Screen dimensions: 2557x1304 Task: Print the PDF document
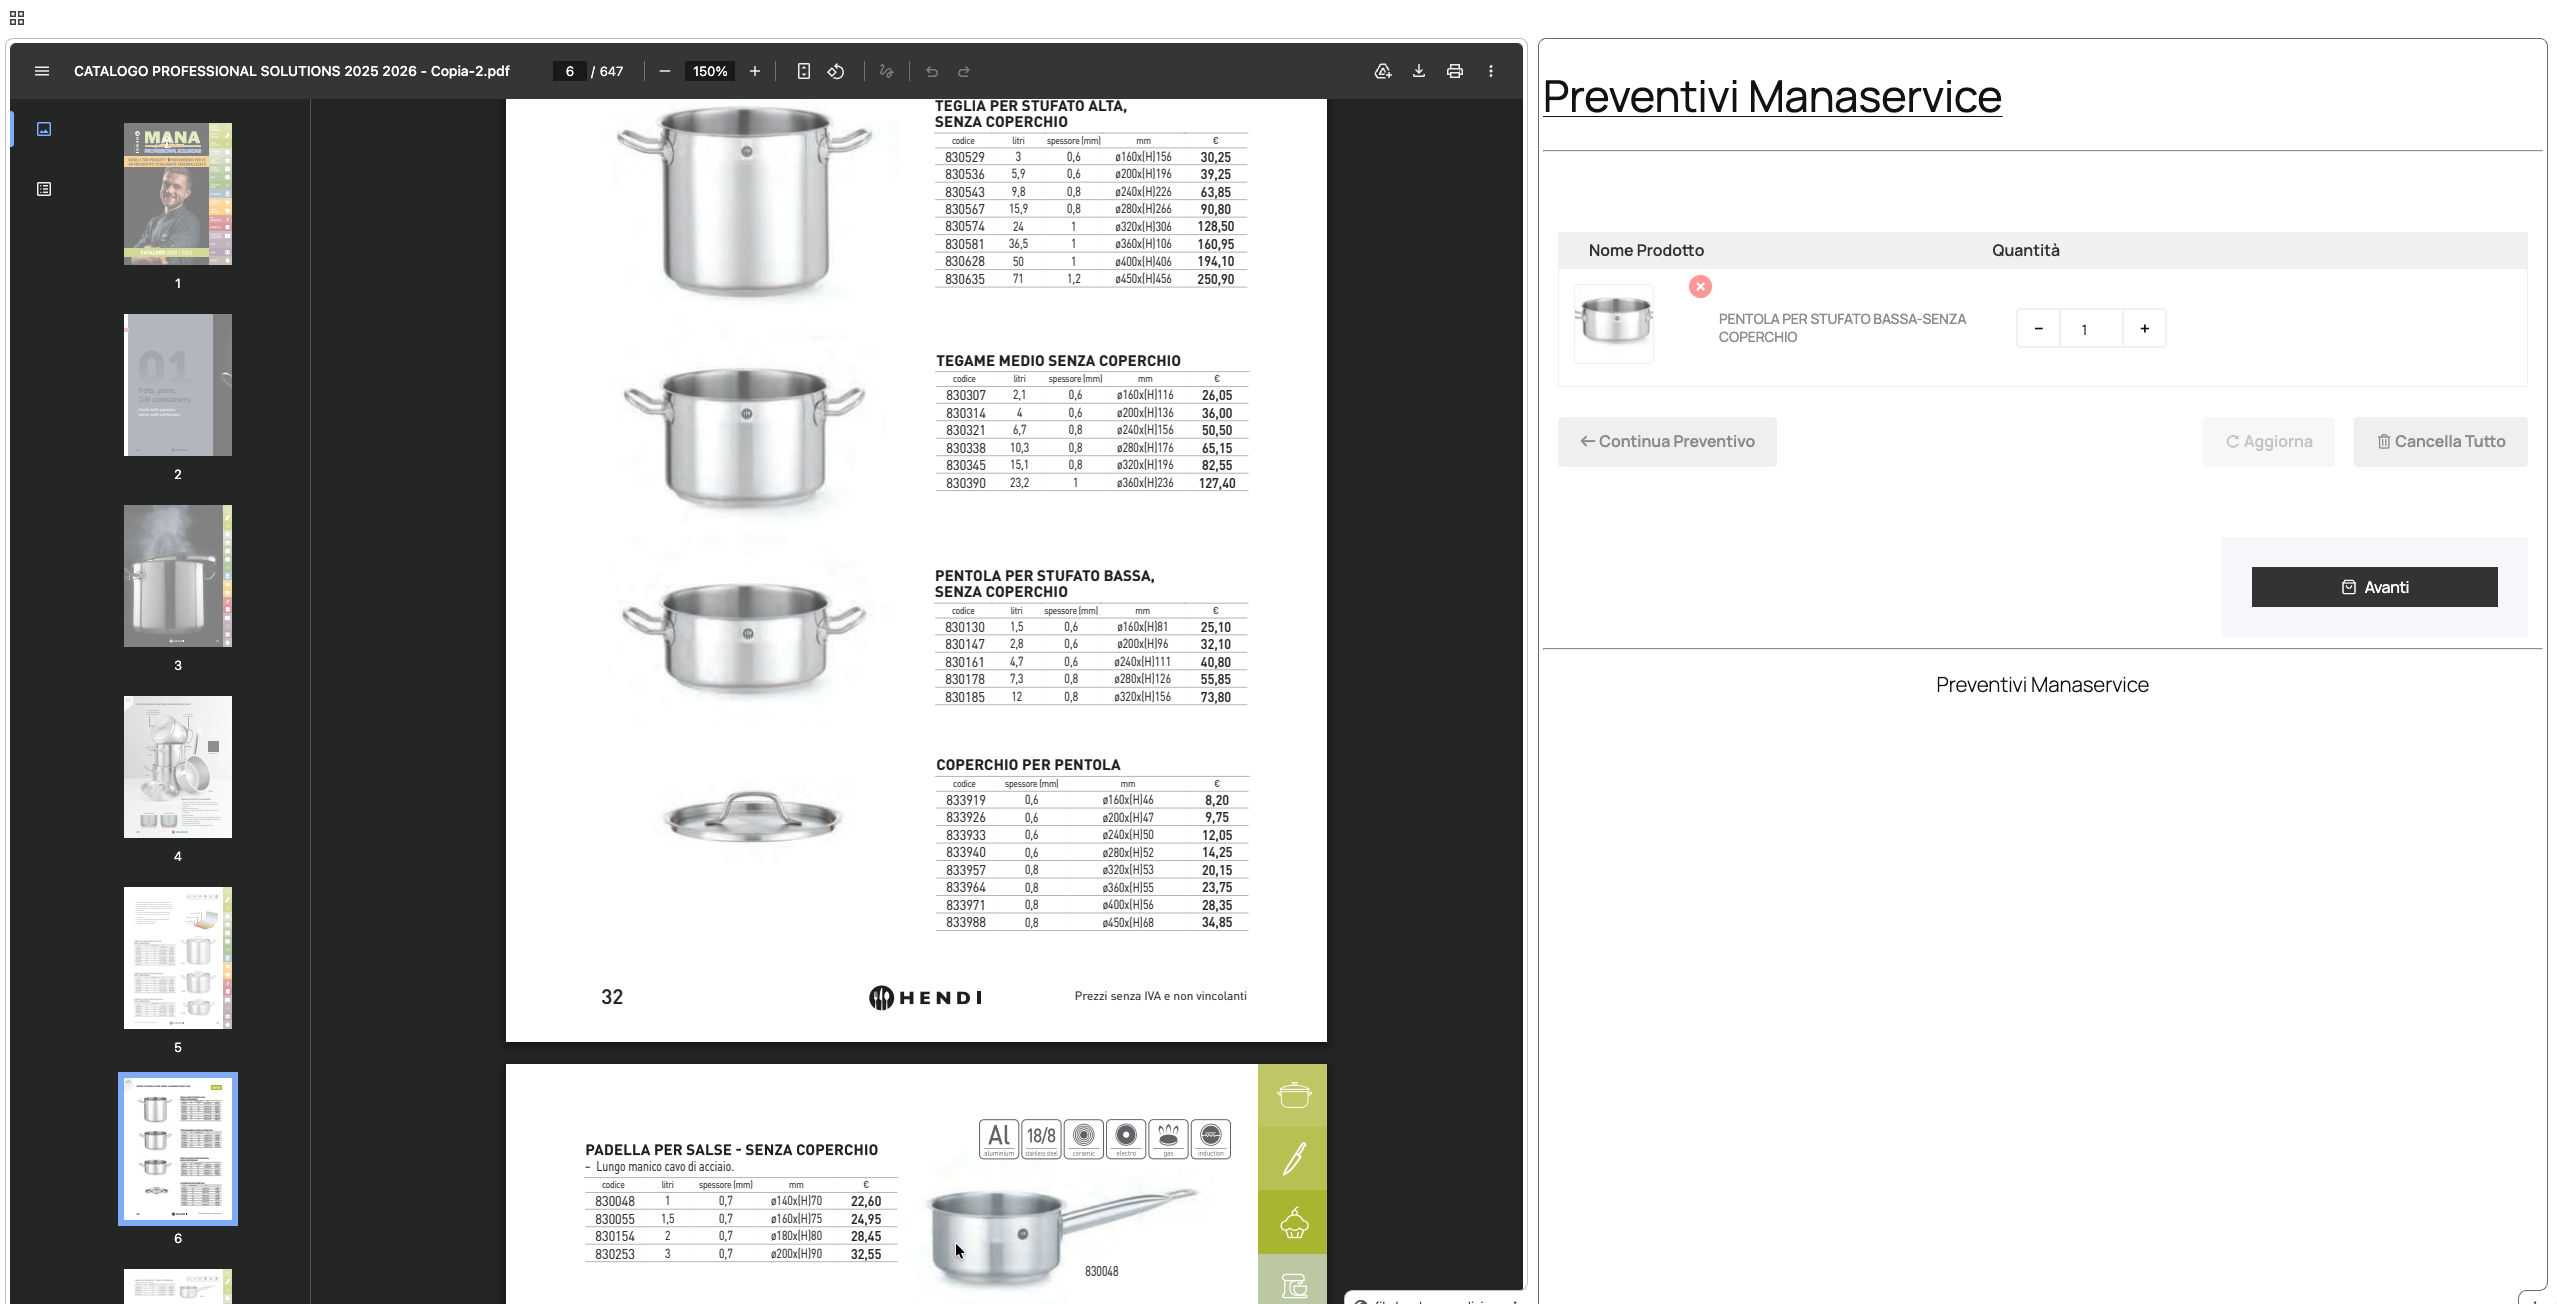[1455, 71]
